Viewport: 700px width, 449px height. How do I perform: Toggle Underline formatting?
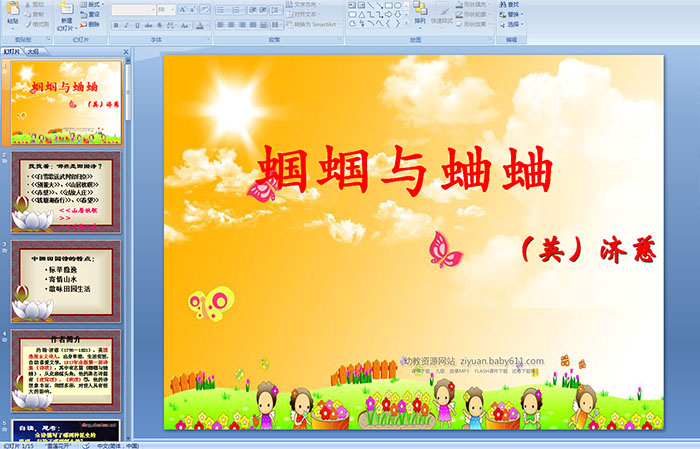click(137, 25)
